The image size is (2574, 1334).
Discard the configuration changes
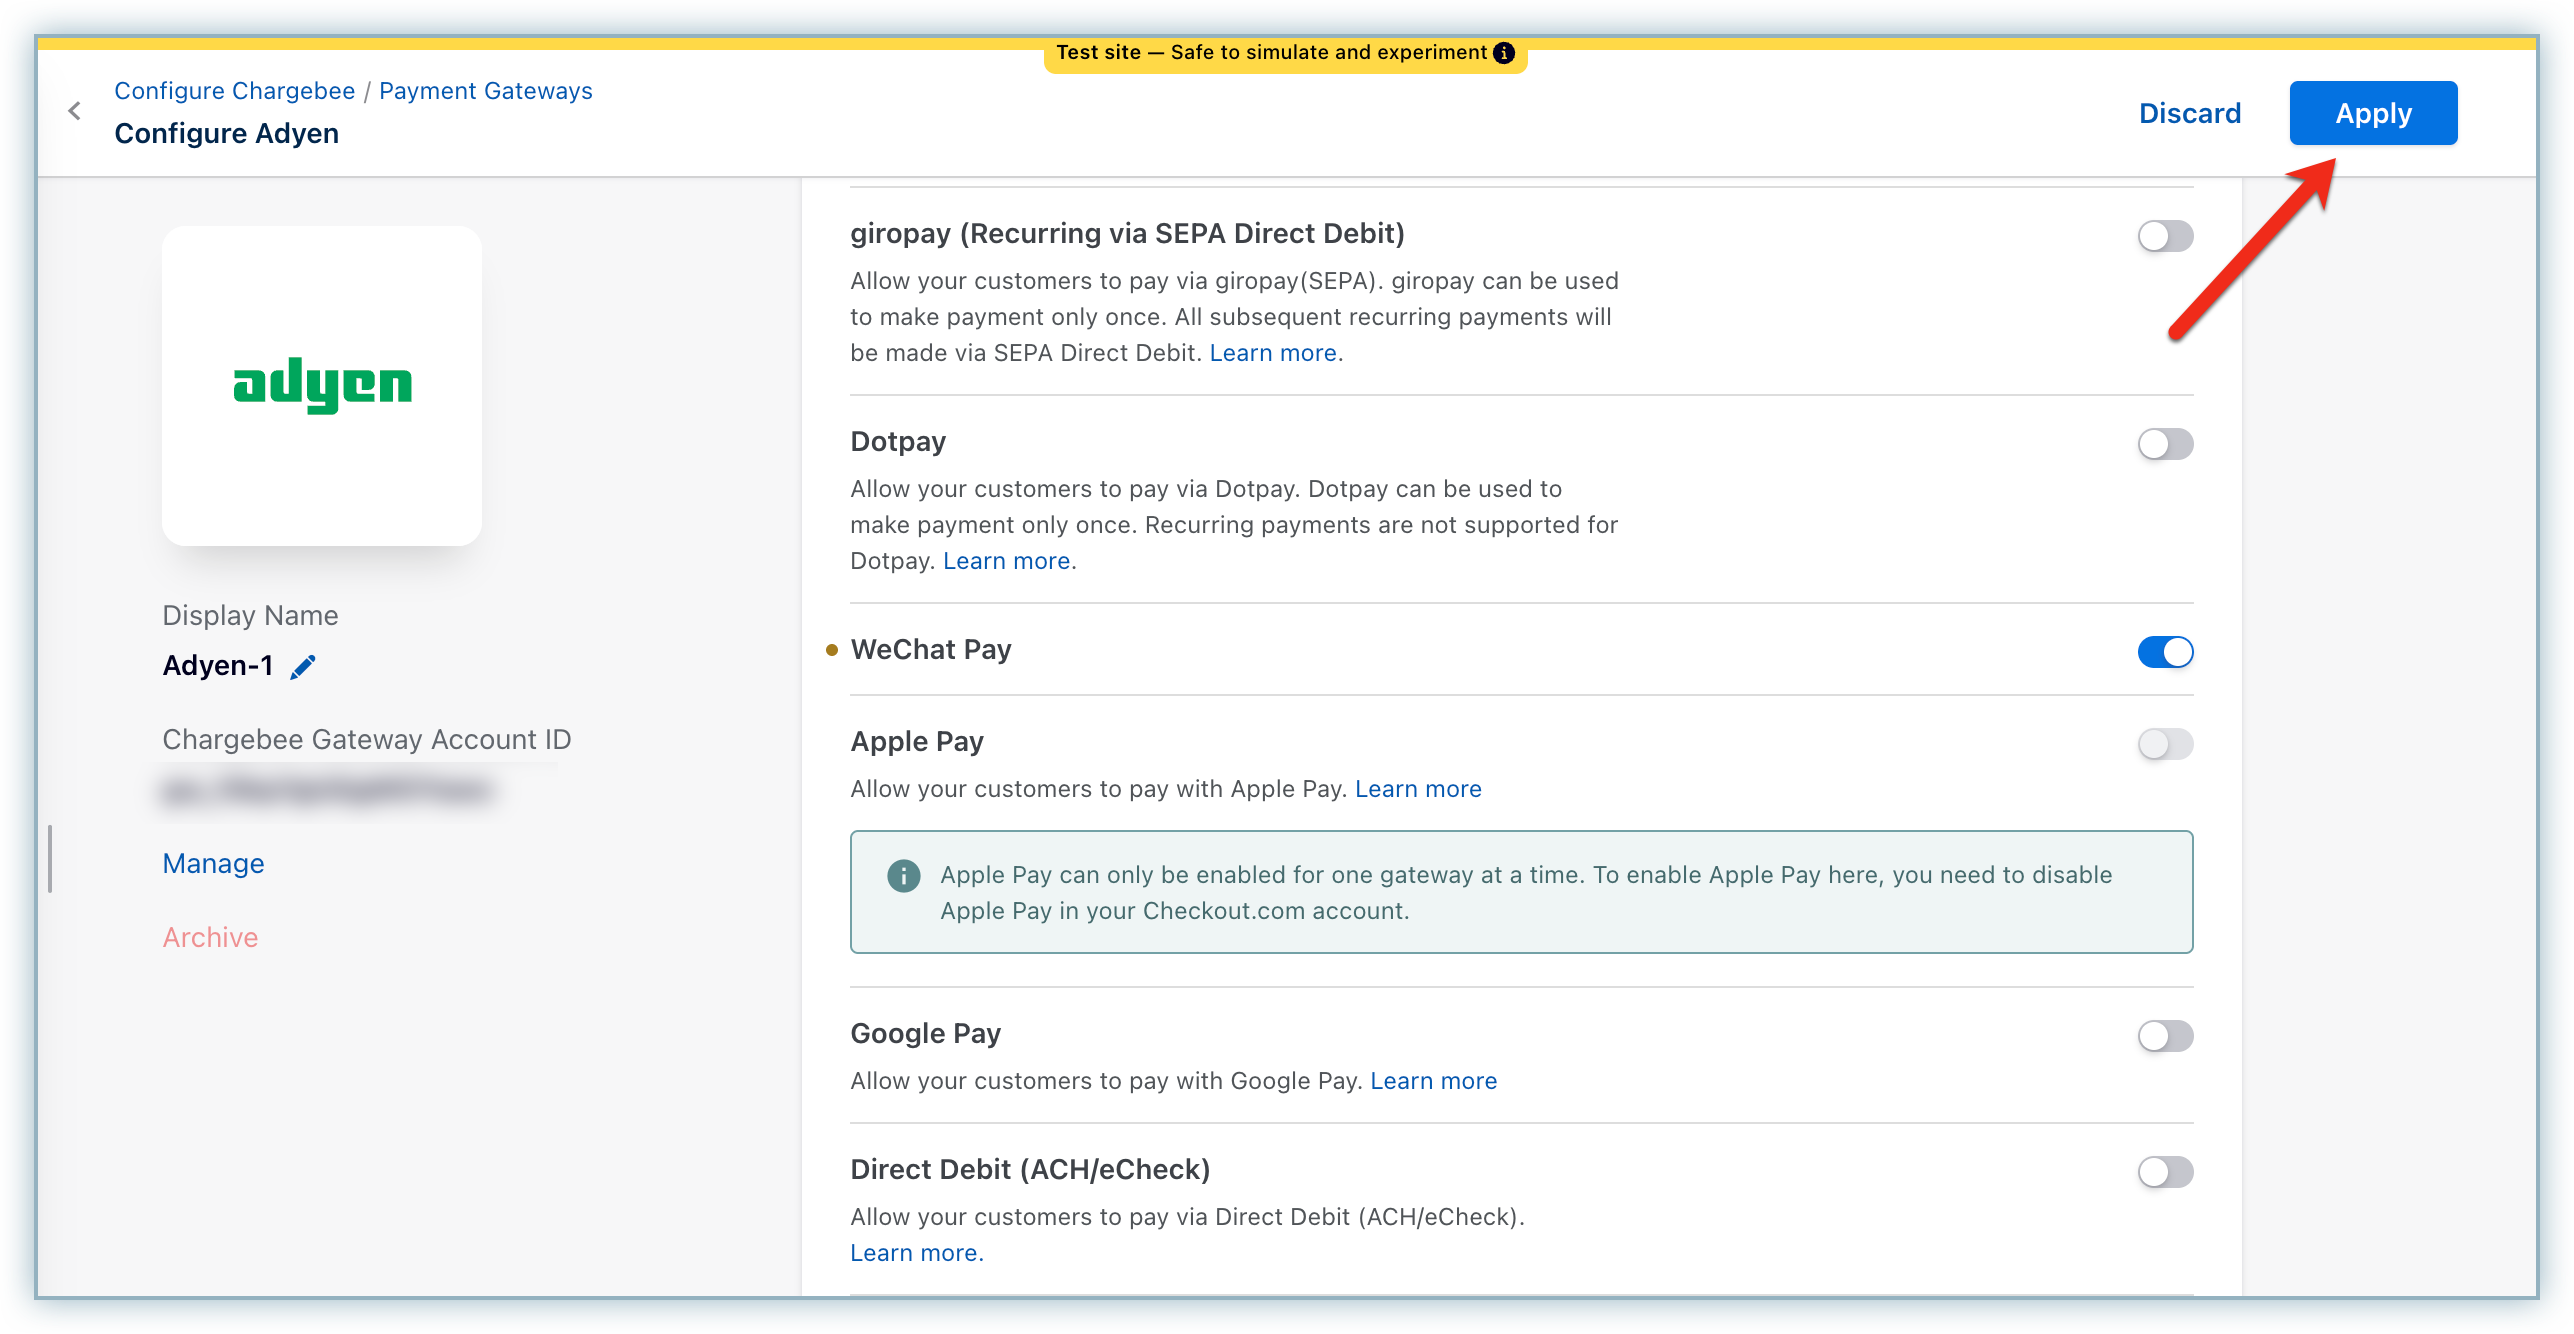(2189, 113)
